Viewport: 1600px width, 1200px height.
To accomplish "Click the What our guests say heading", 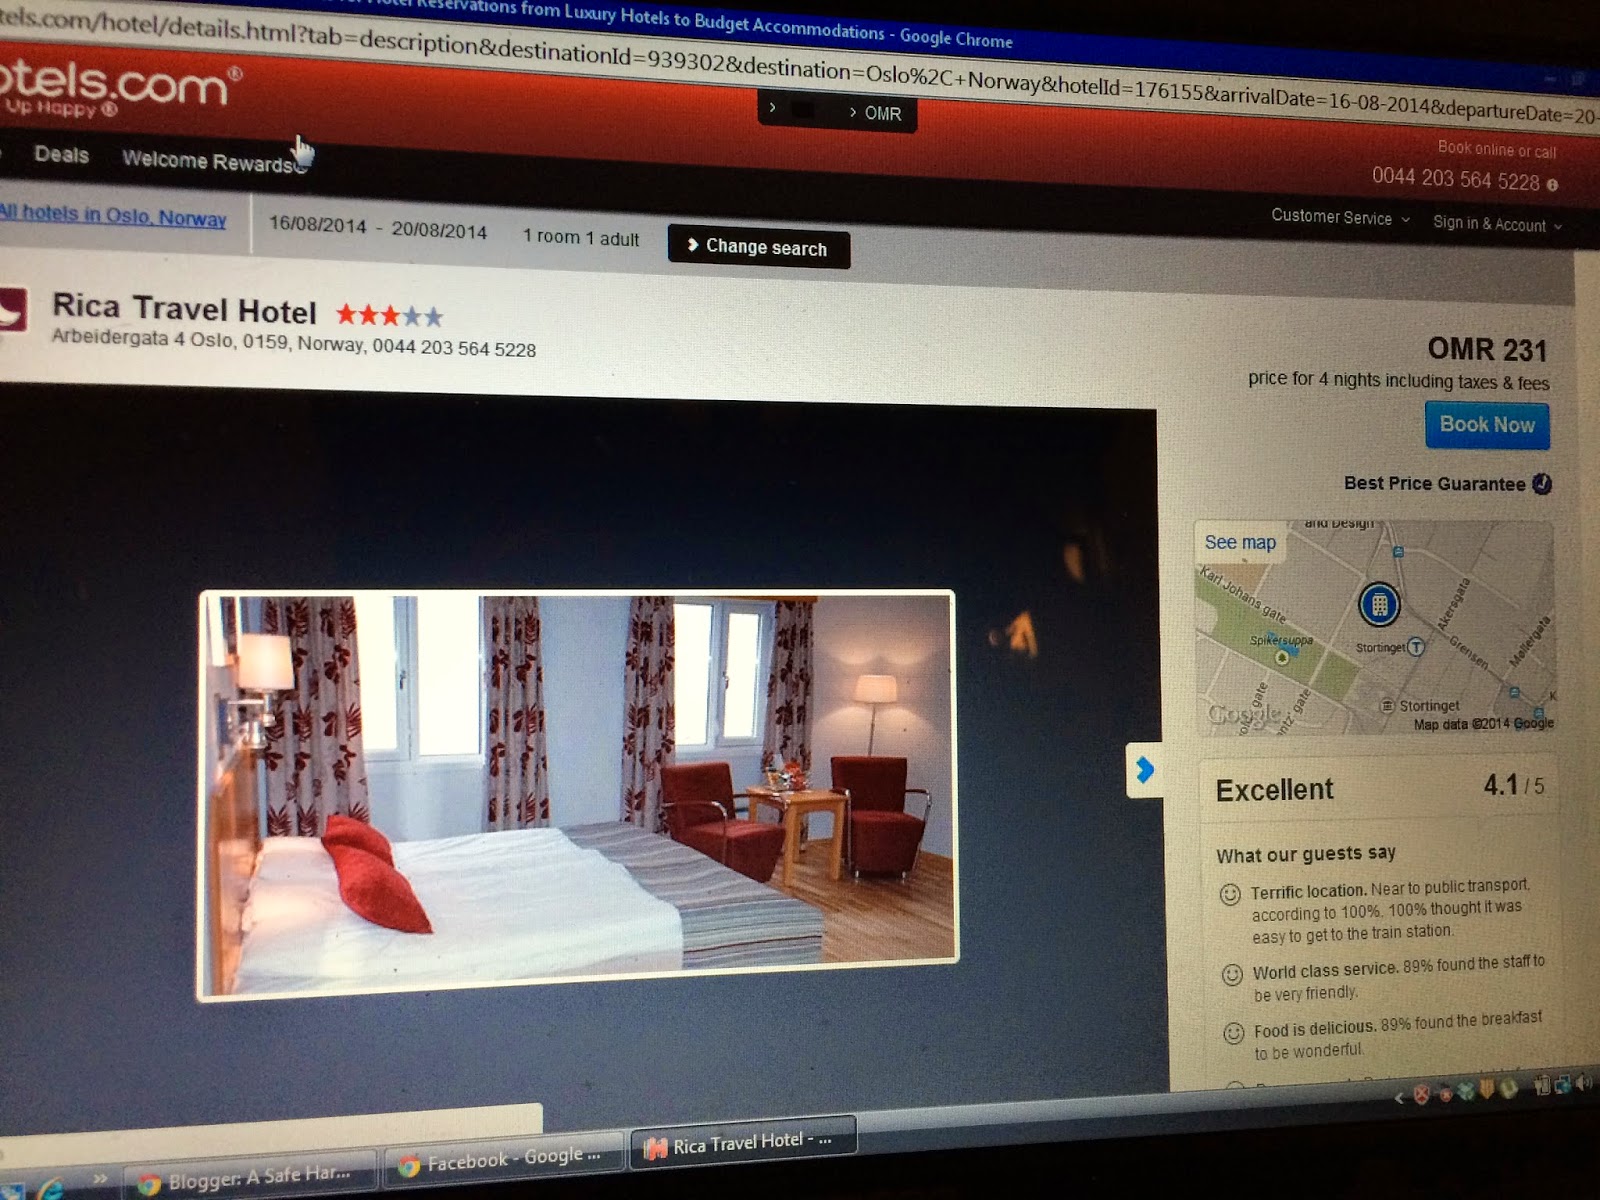I will click(1305, 854).
